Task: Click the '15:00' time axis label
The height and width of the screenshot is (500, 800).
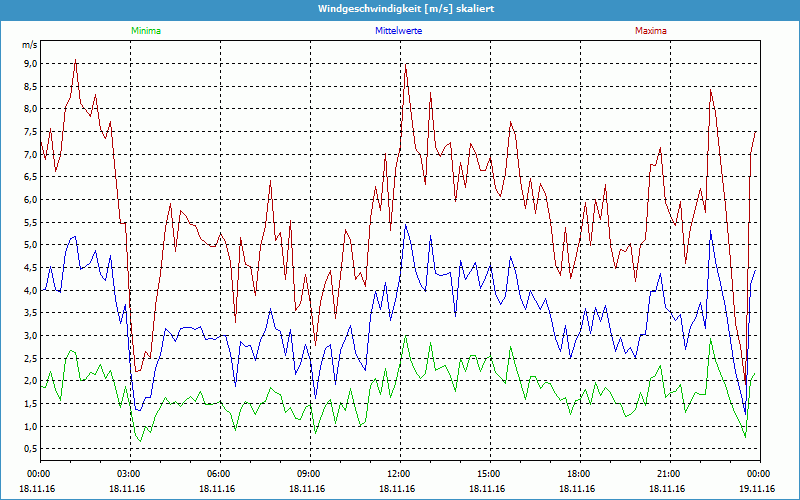Action: pyautogui.click(x=490, y=474)
